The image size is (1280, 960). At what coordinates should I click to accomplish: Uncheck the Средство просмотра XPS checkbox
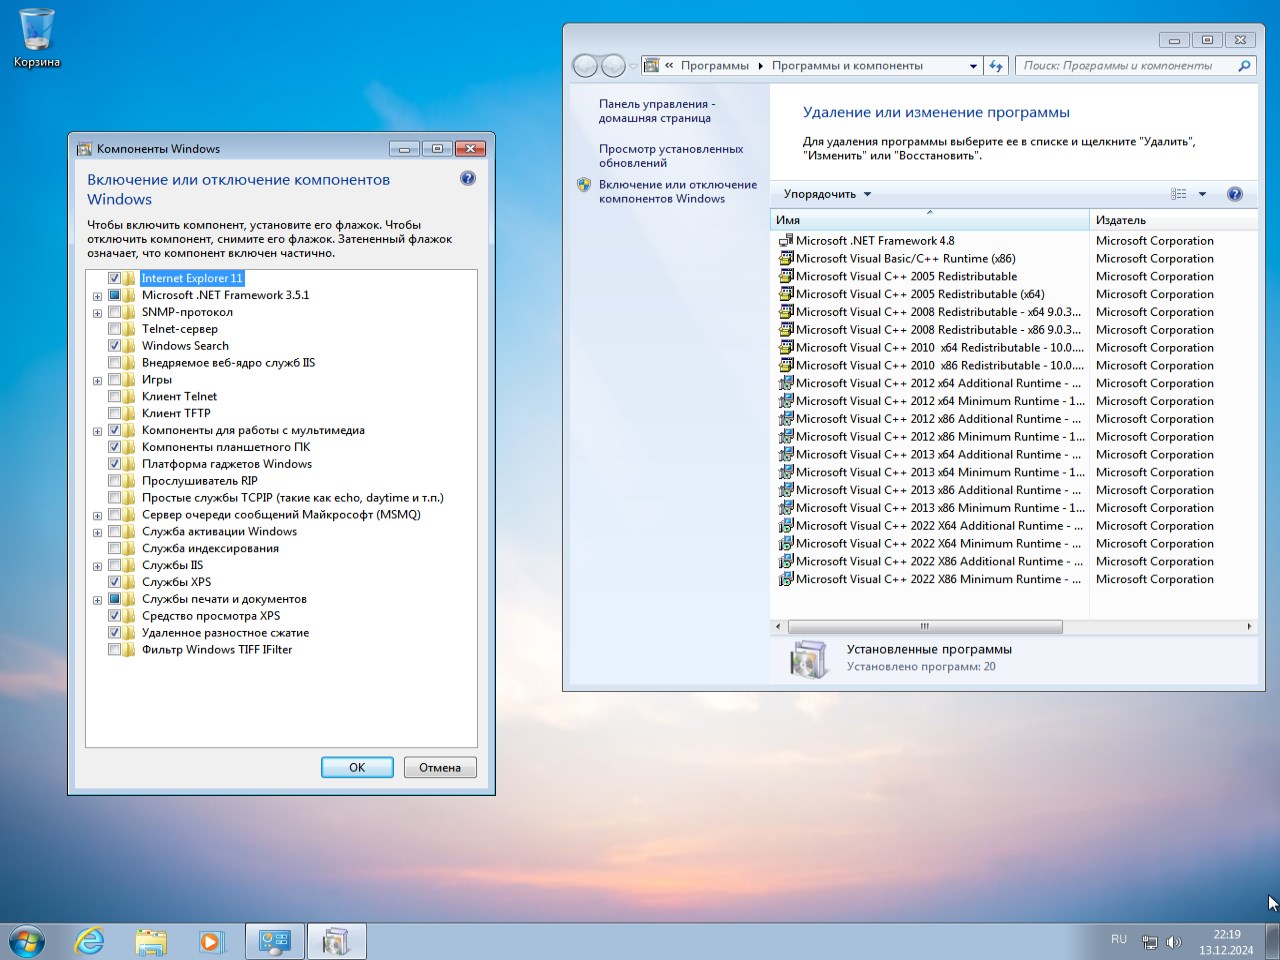(x=114, y=616)
